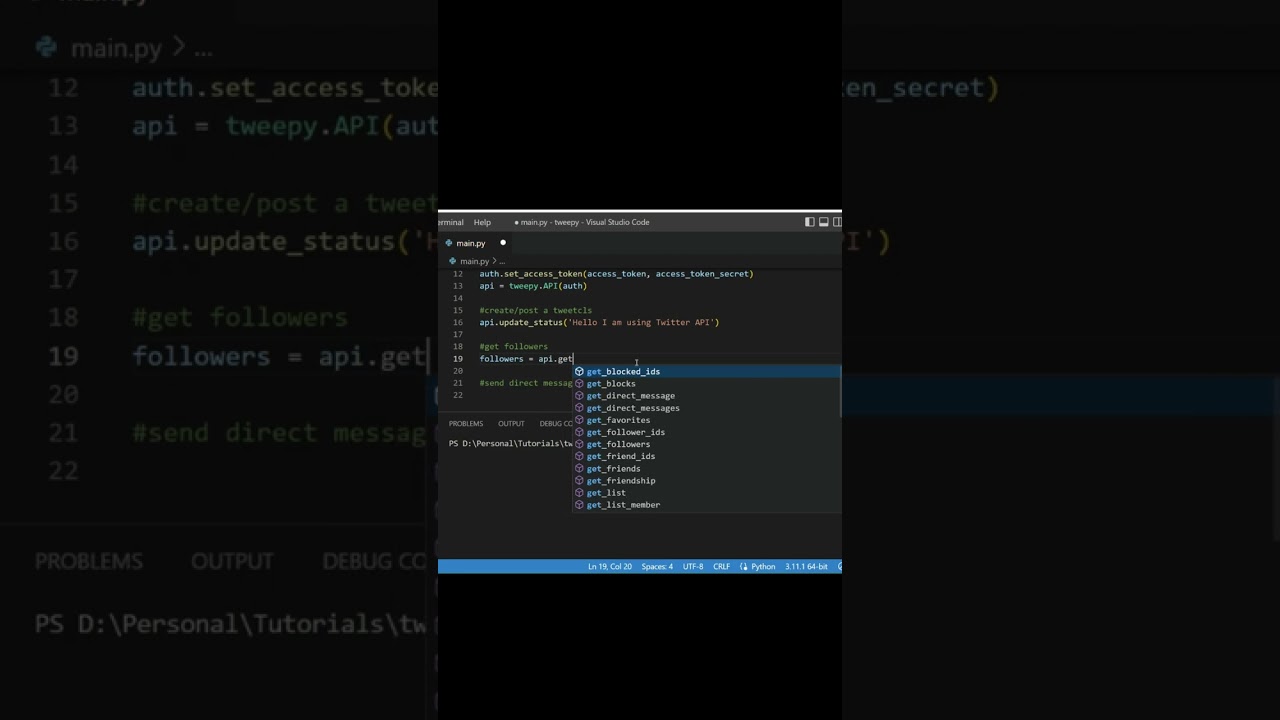
Task: Switch to the main.py editor tab
Action: coord(476,243)
